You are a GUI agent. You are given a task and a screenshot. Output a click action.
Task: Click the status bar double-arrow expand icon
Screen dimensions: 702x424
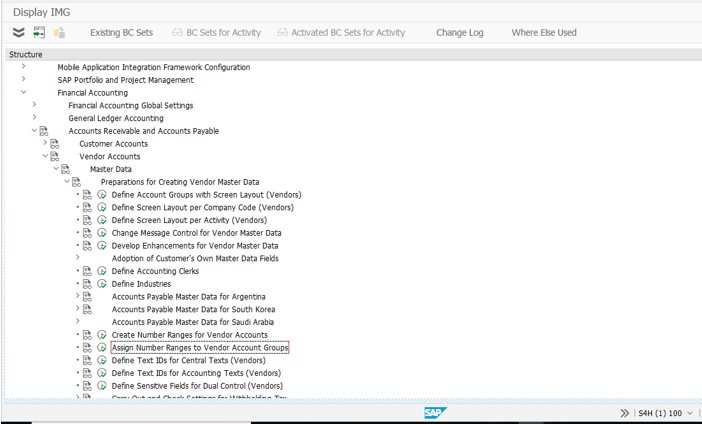[x=625, y=413]
